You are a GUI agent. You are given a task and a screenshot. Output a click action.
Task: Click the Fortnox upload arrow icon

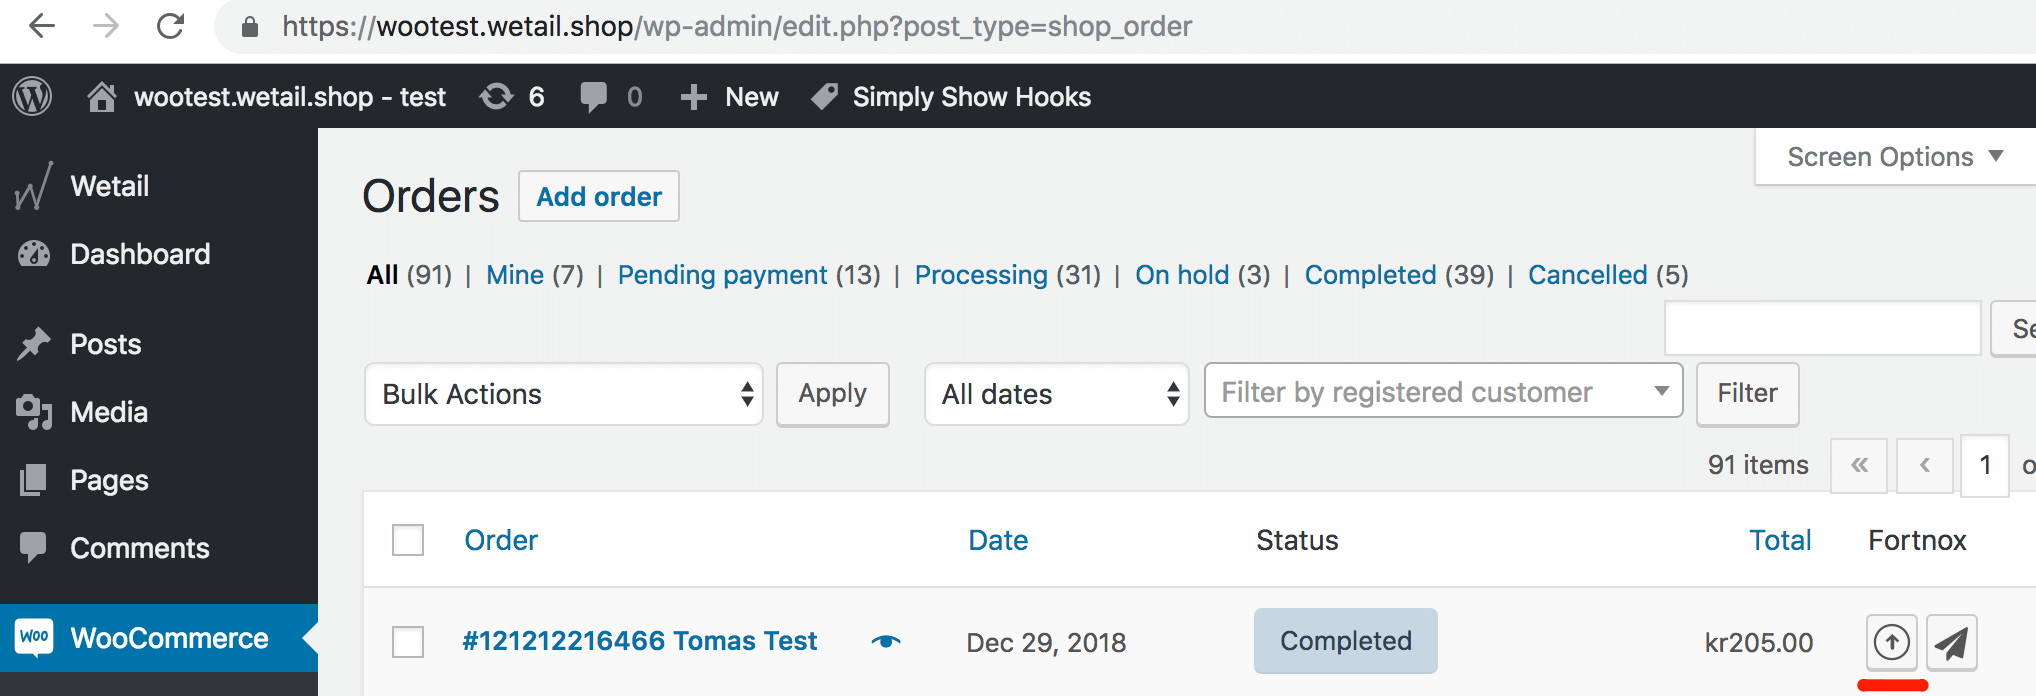click(1891, 642)
